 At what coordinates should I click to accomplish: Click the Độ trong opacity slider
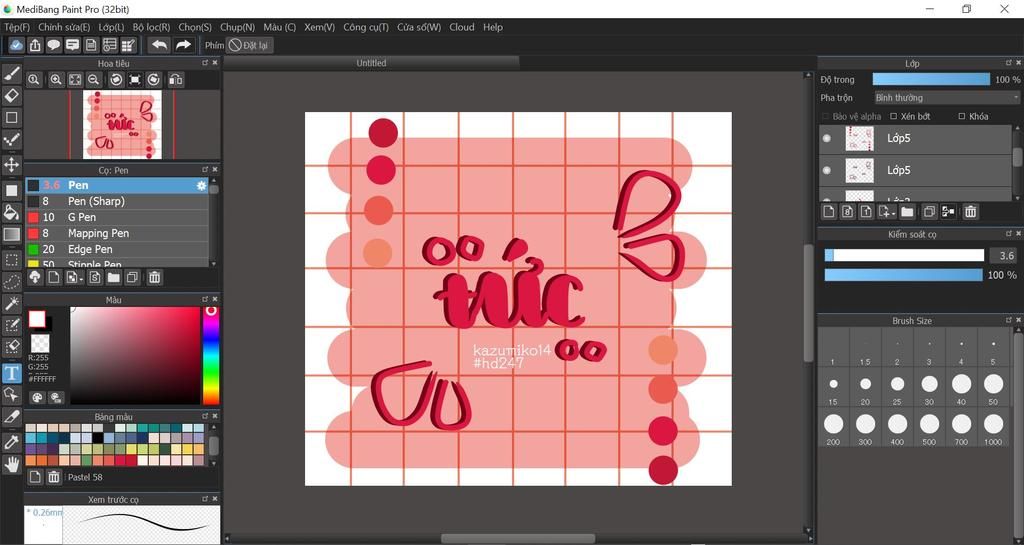[x=931, y=80]
